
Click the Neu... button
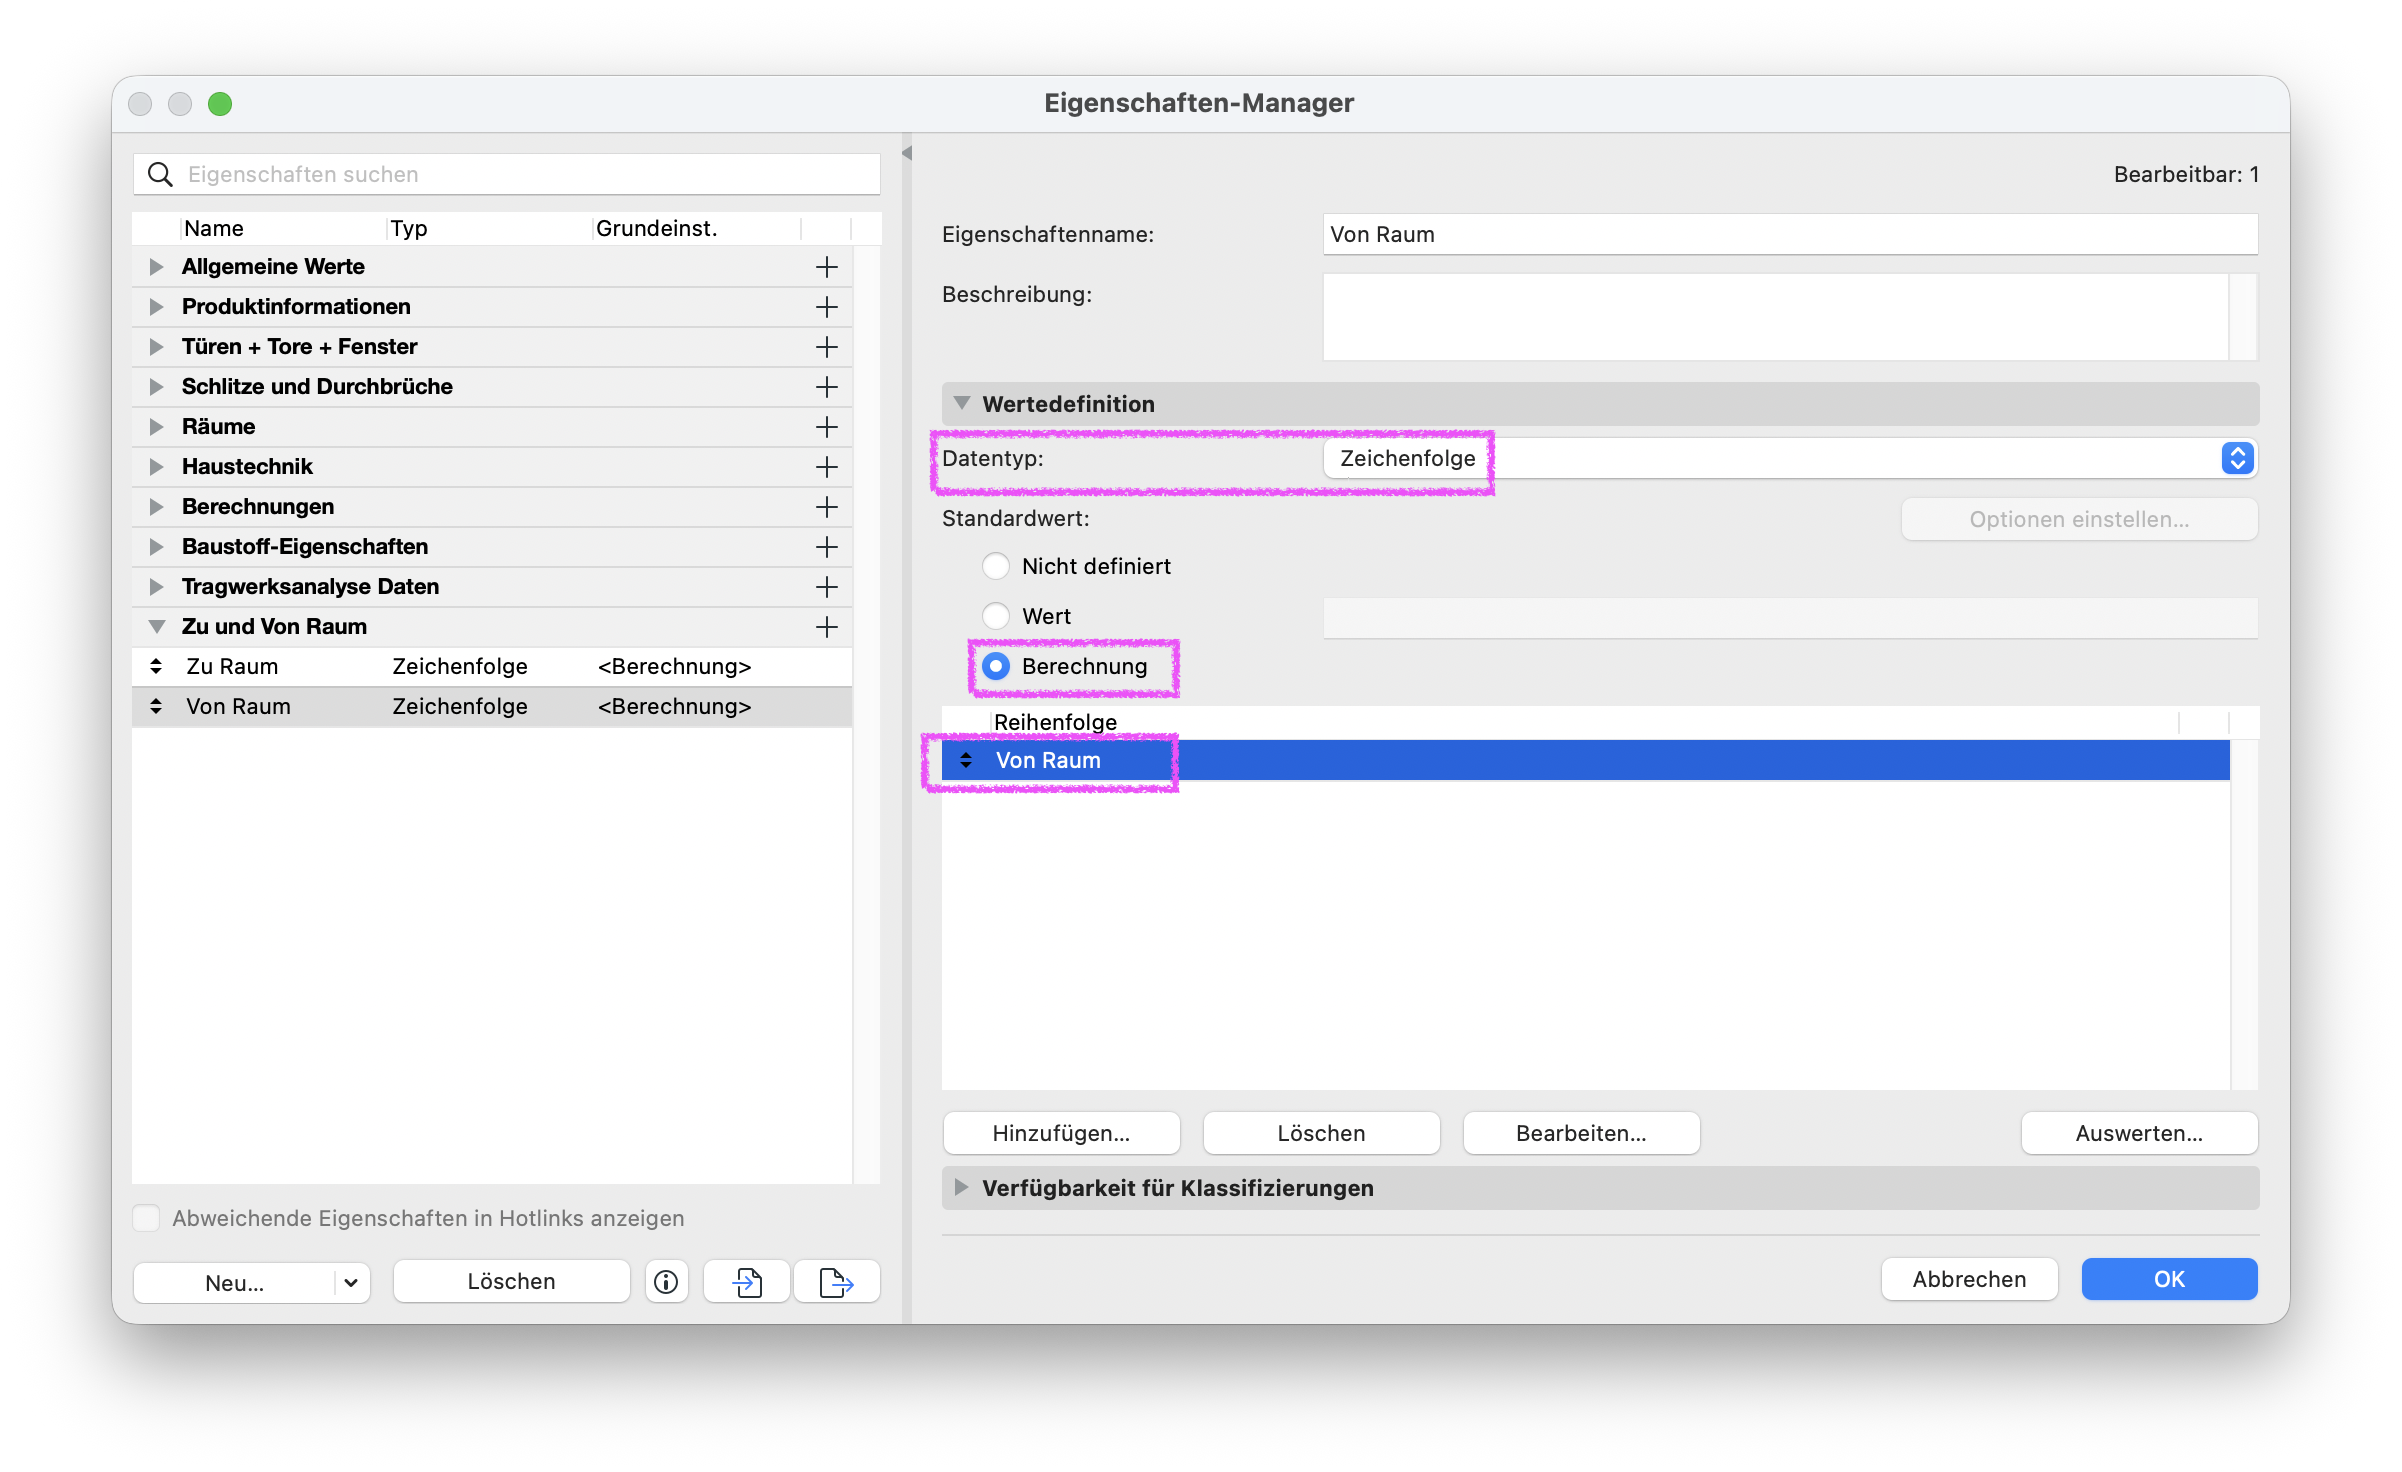pos(235,1283)
